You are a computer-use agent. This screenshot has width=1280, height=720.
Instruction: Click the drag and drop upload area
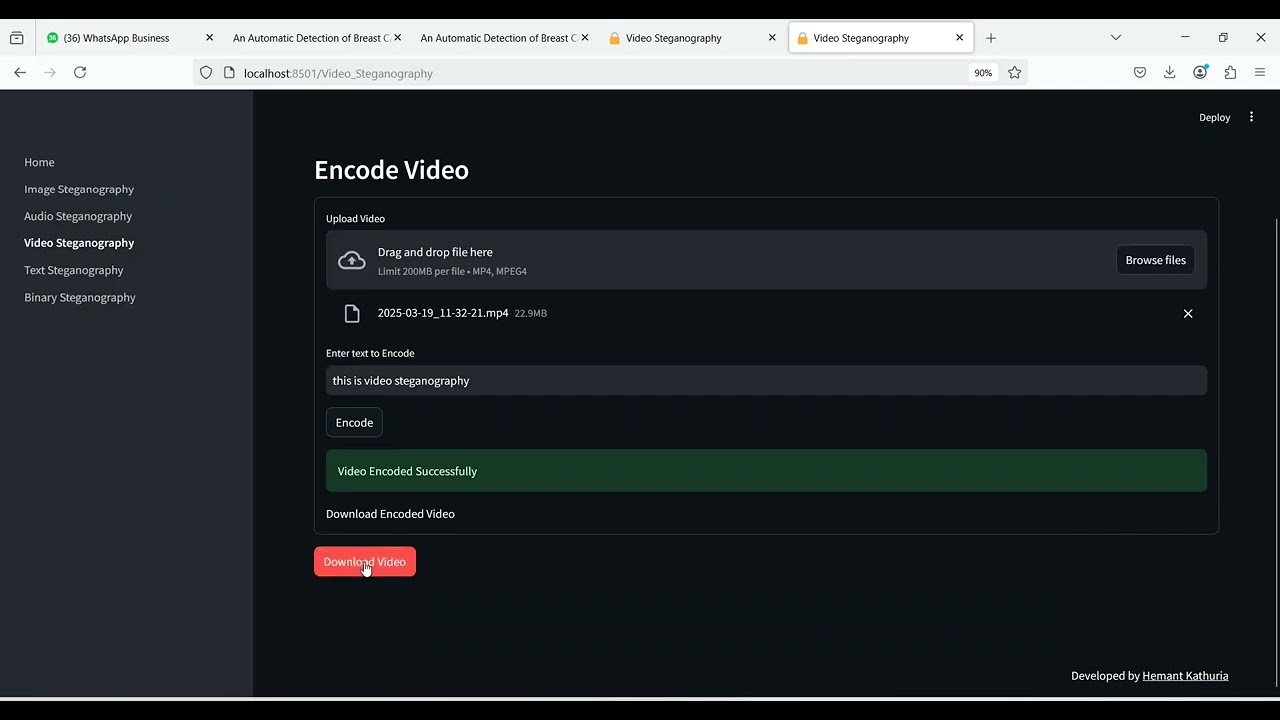(766, 260)
